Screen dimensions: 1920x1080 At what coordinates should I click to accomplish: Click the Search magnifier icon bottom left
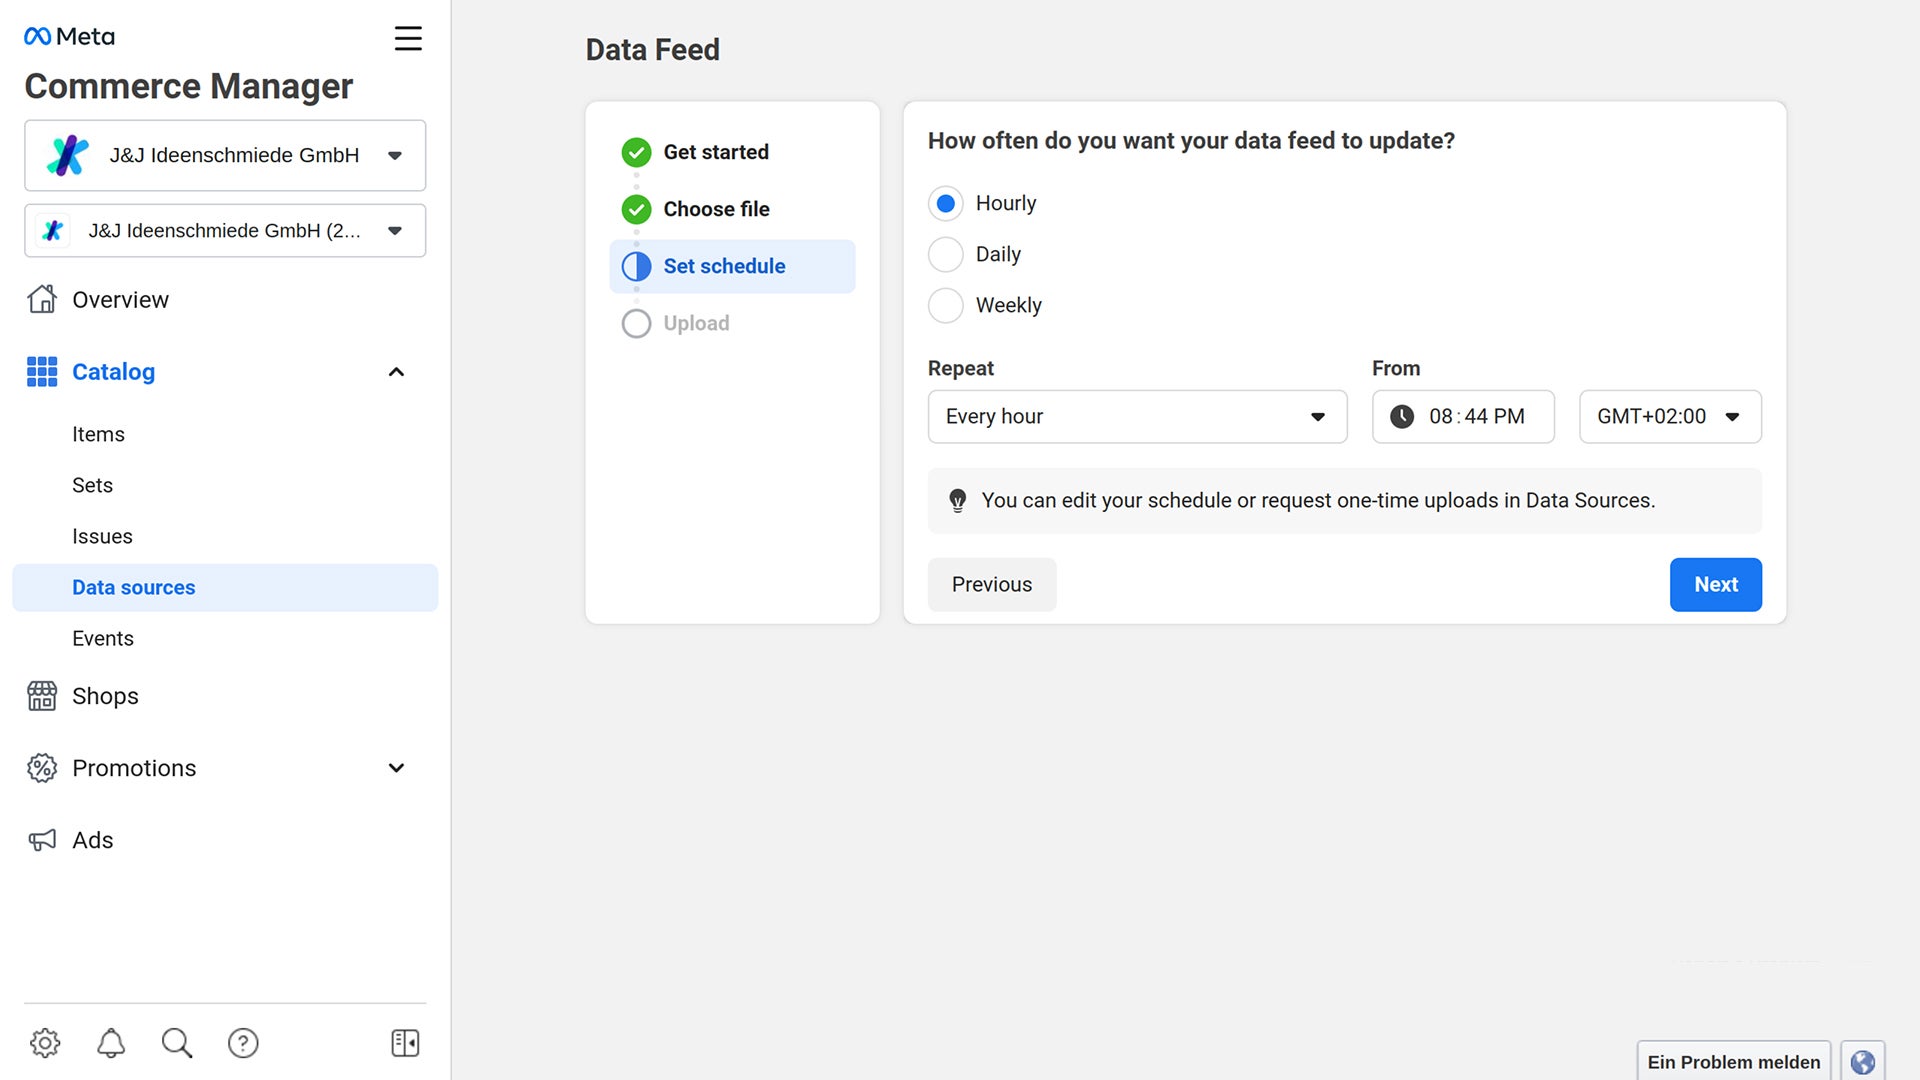[177, 1043]
